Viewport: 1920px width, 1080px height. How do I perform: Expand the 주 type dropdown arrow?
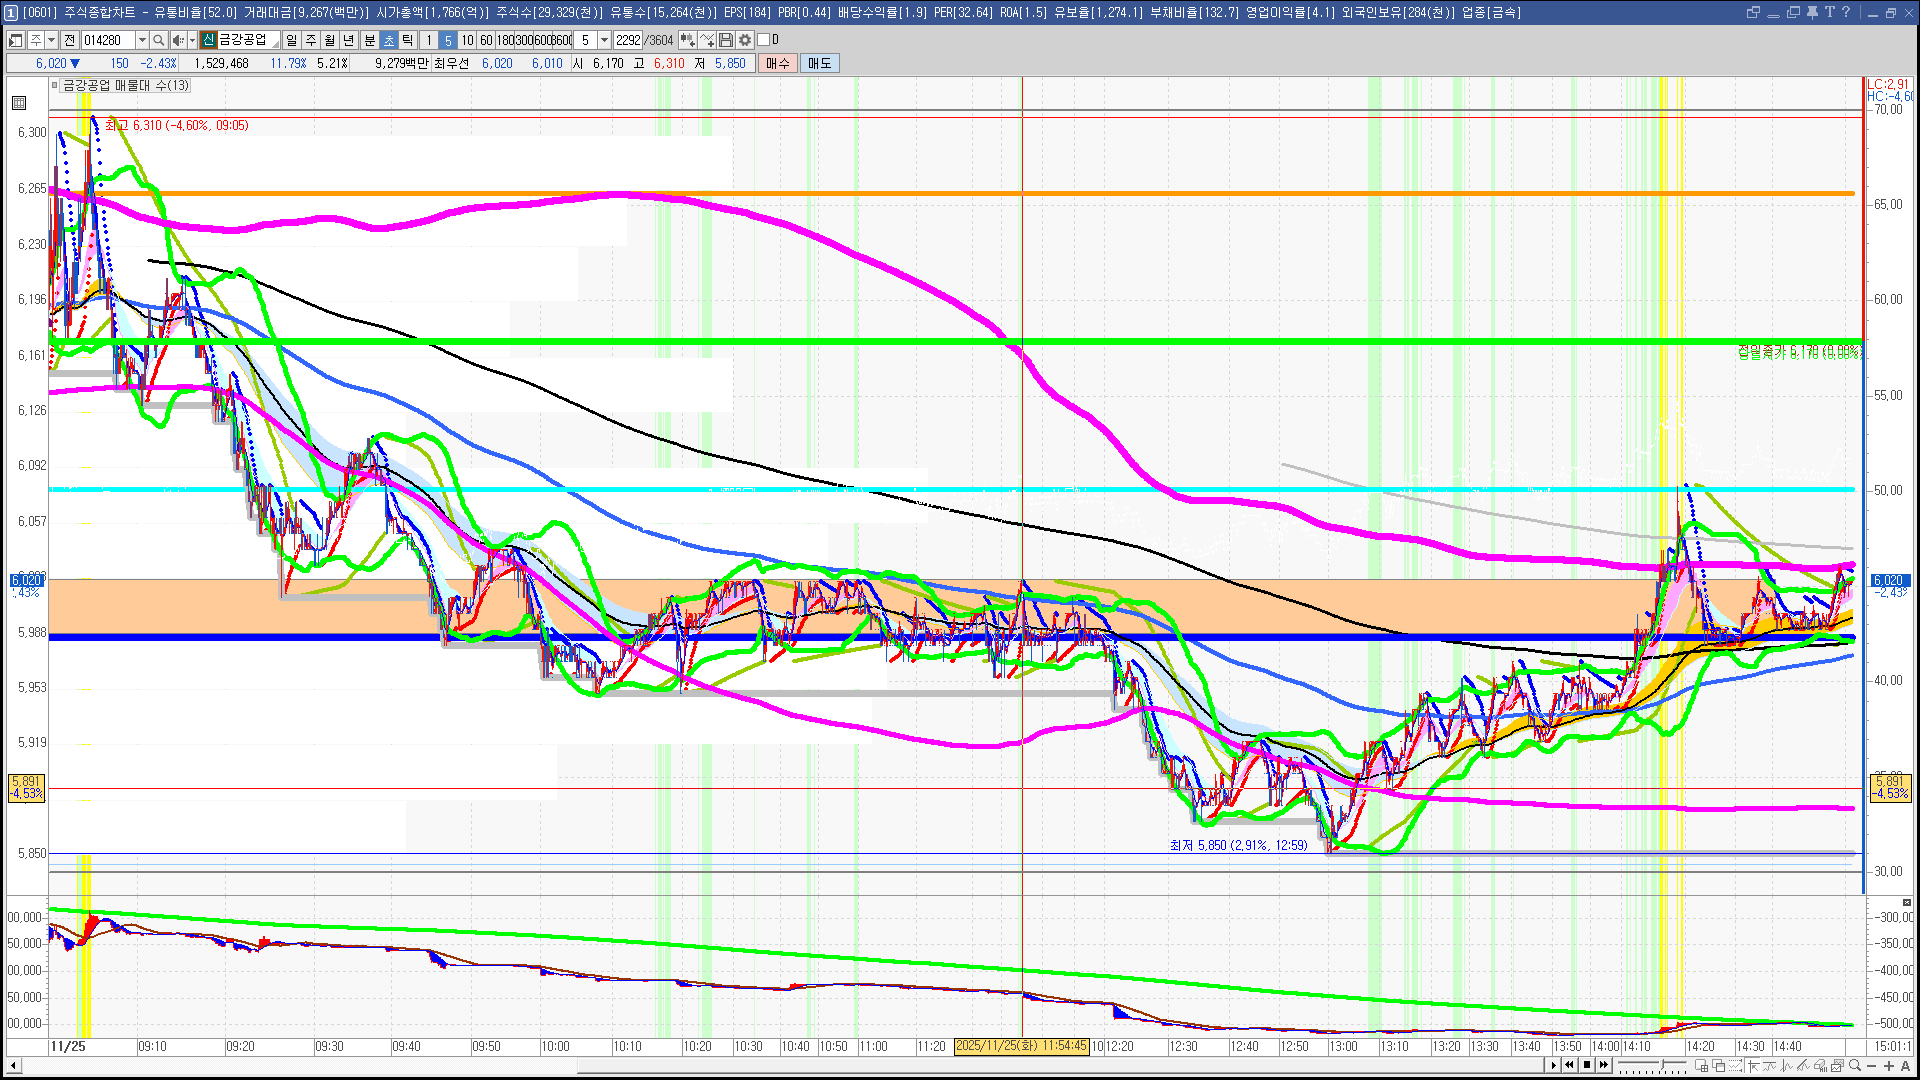pyautogui.click(x=51, y=40)
